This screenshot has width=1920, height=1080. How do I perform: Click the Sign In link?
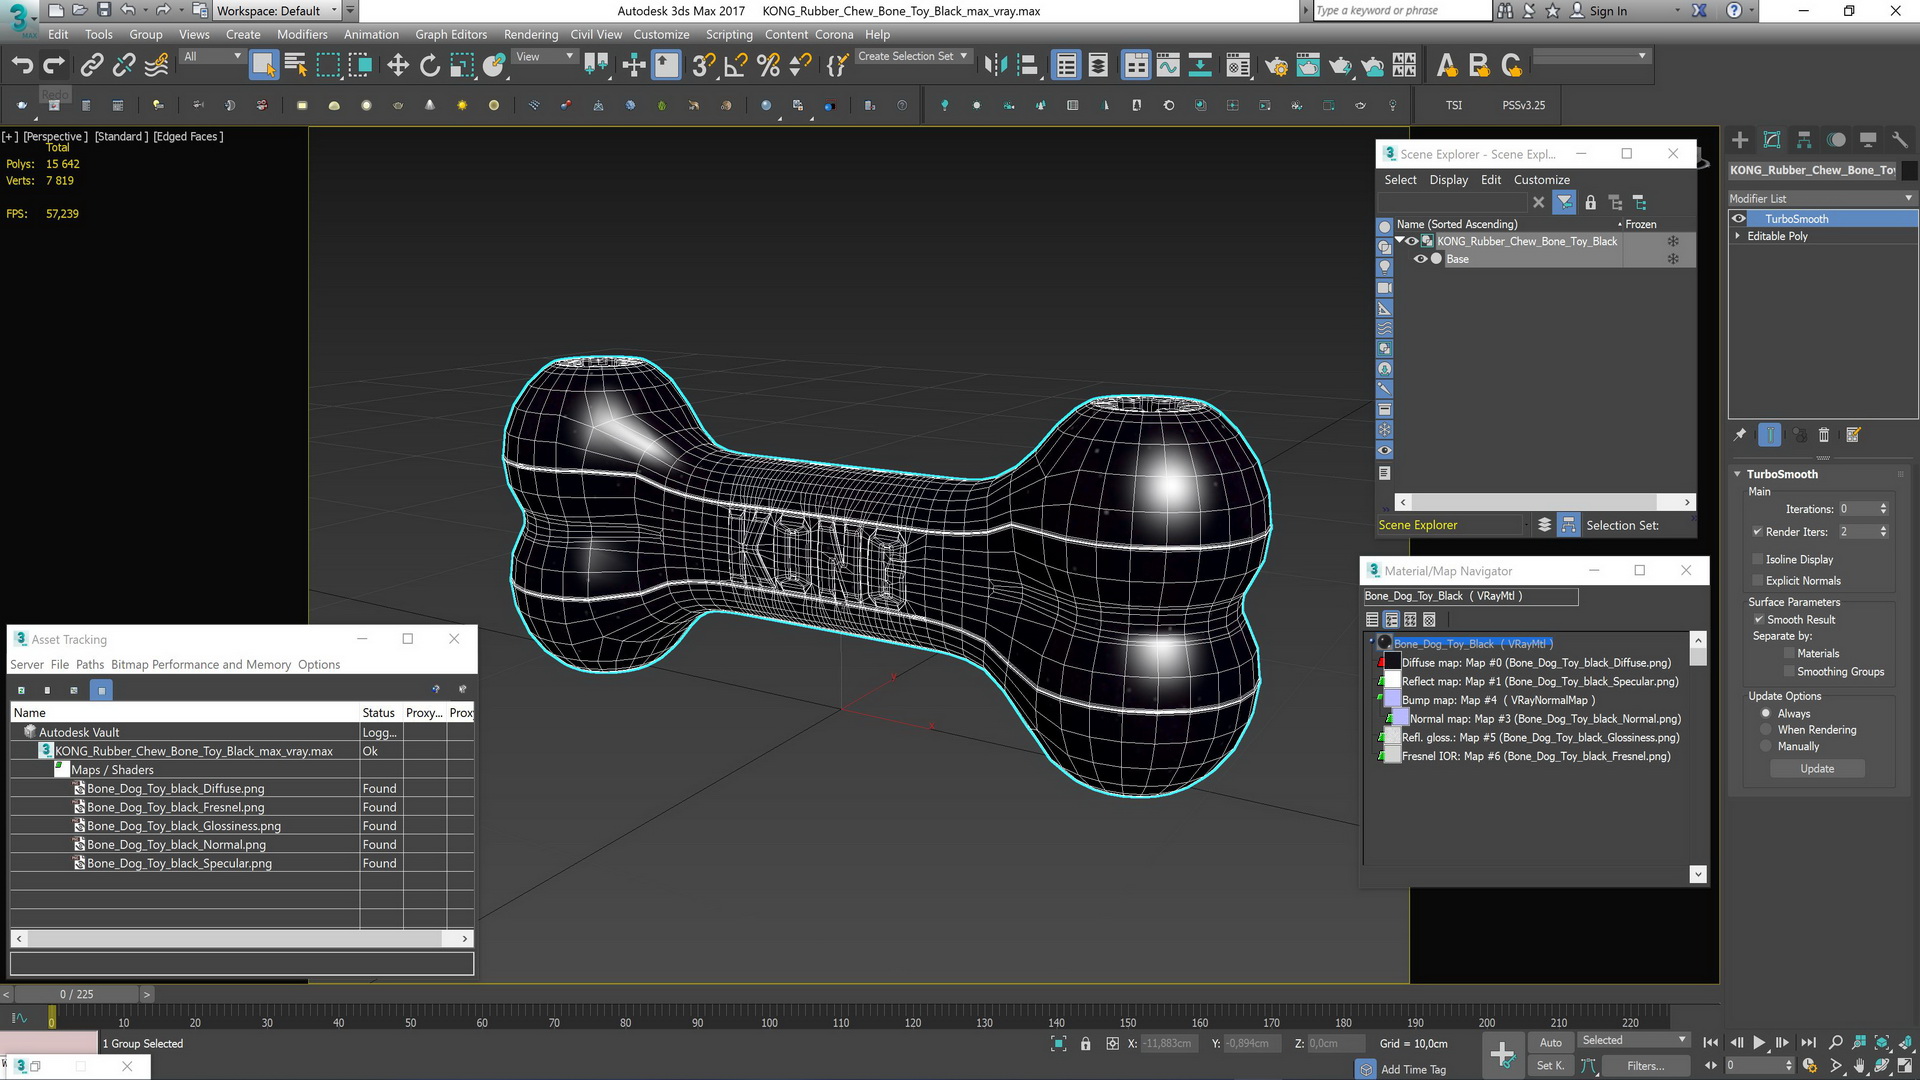pos(1608,11)
